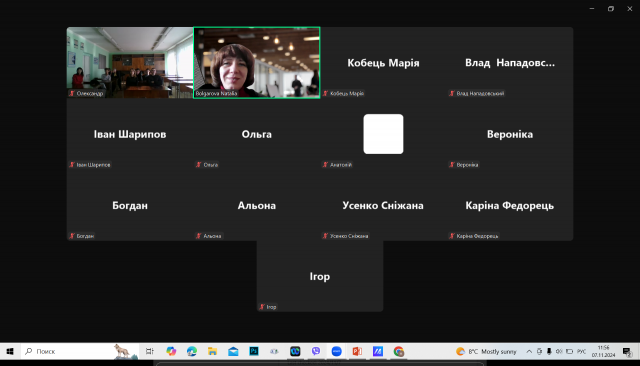Viewport: 640px width, 366px height.
Task: Click the large Ігор name in the tile
Action: (320, 277)
